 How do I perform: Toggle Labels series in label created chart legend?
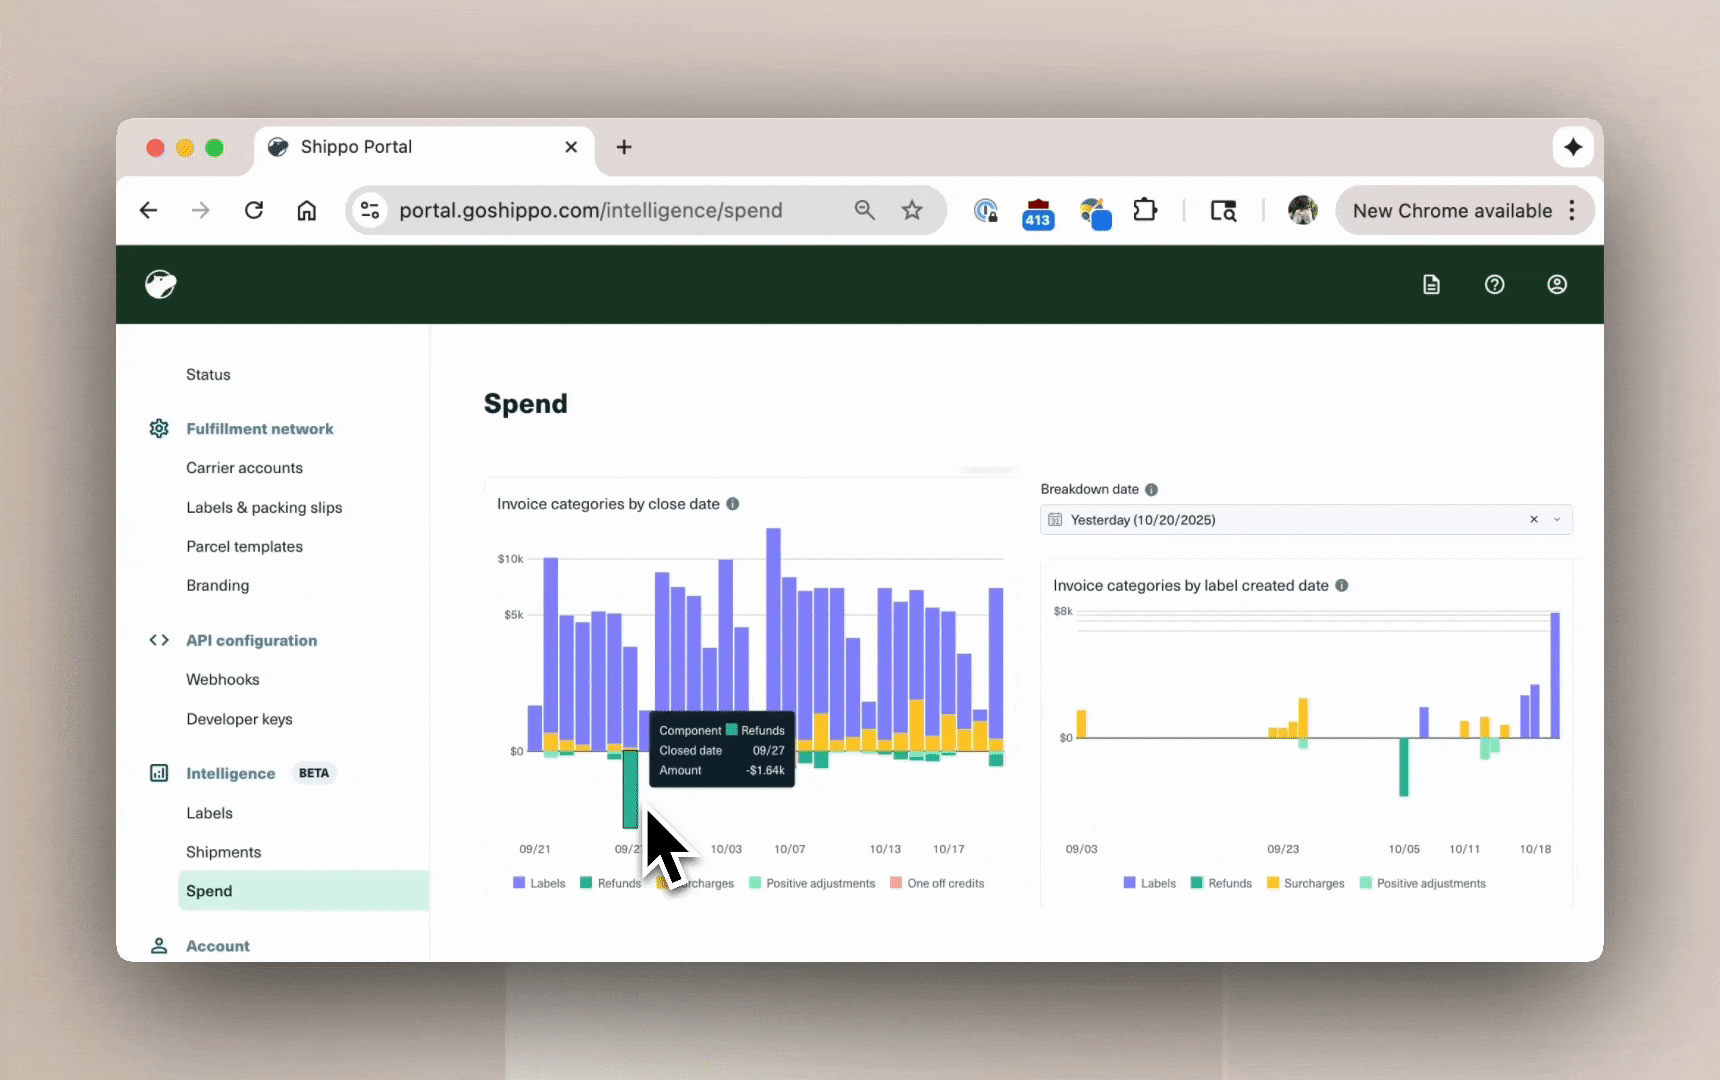1150,883
